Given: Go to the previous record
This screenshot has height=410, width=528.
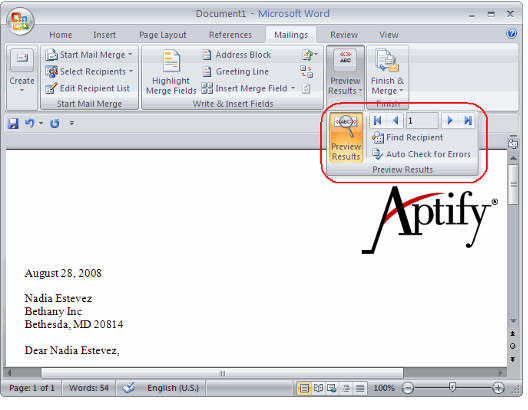Looking at the screenshot, I should pyautogui.click(x=396, y=121).
